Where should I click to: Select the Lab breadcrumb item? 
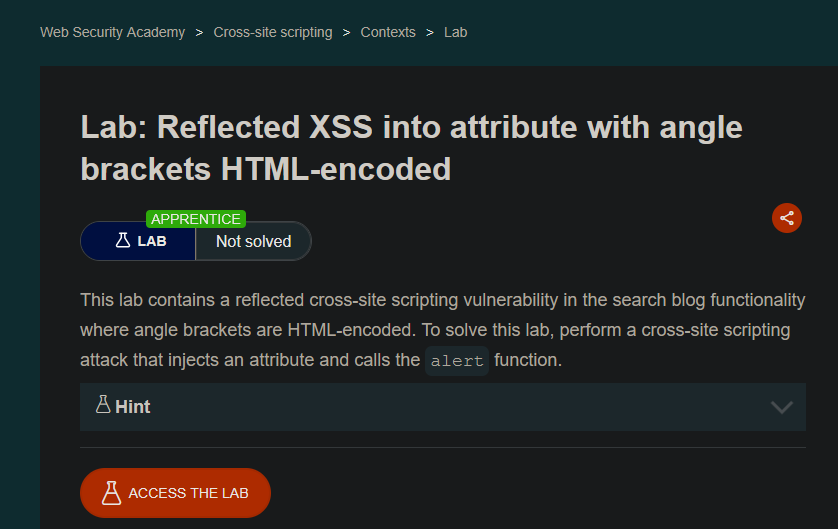455,33
